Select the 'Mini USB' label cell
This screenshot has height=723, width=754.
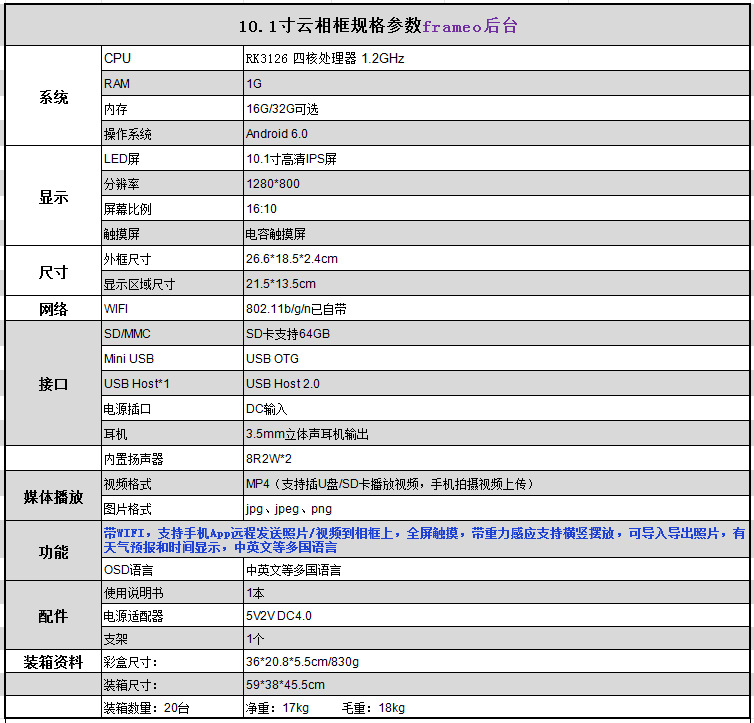(172, 358)
